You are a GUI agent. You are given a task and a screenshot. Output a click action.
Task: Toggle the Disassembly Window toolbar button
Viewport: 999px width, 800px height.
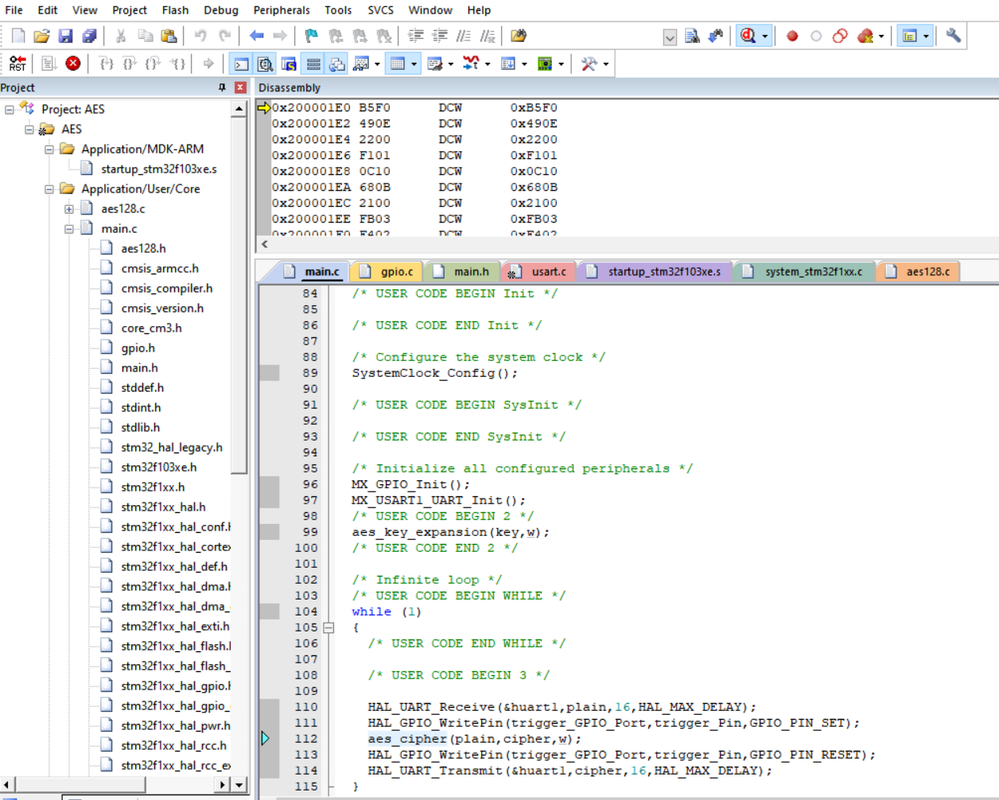[x=265, y=63]
